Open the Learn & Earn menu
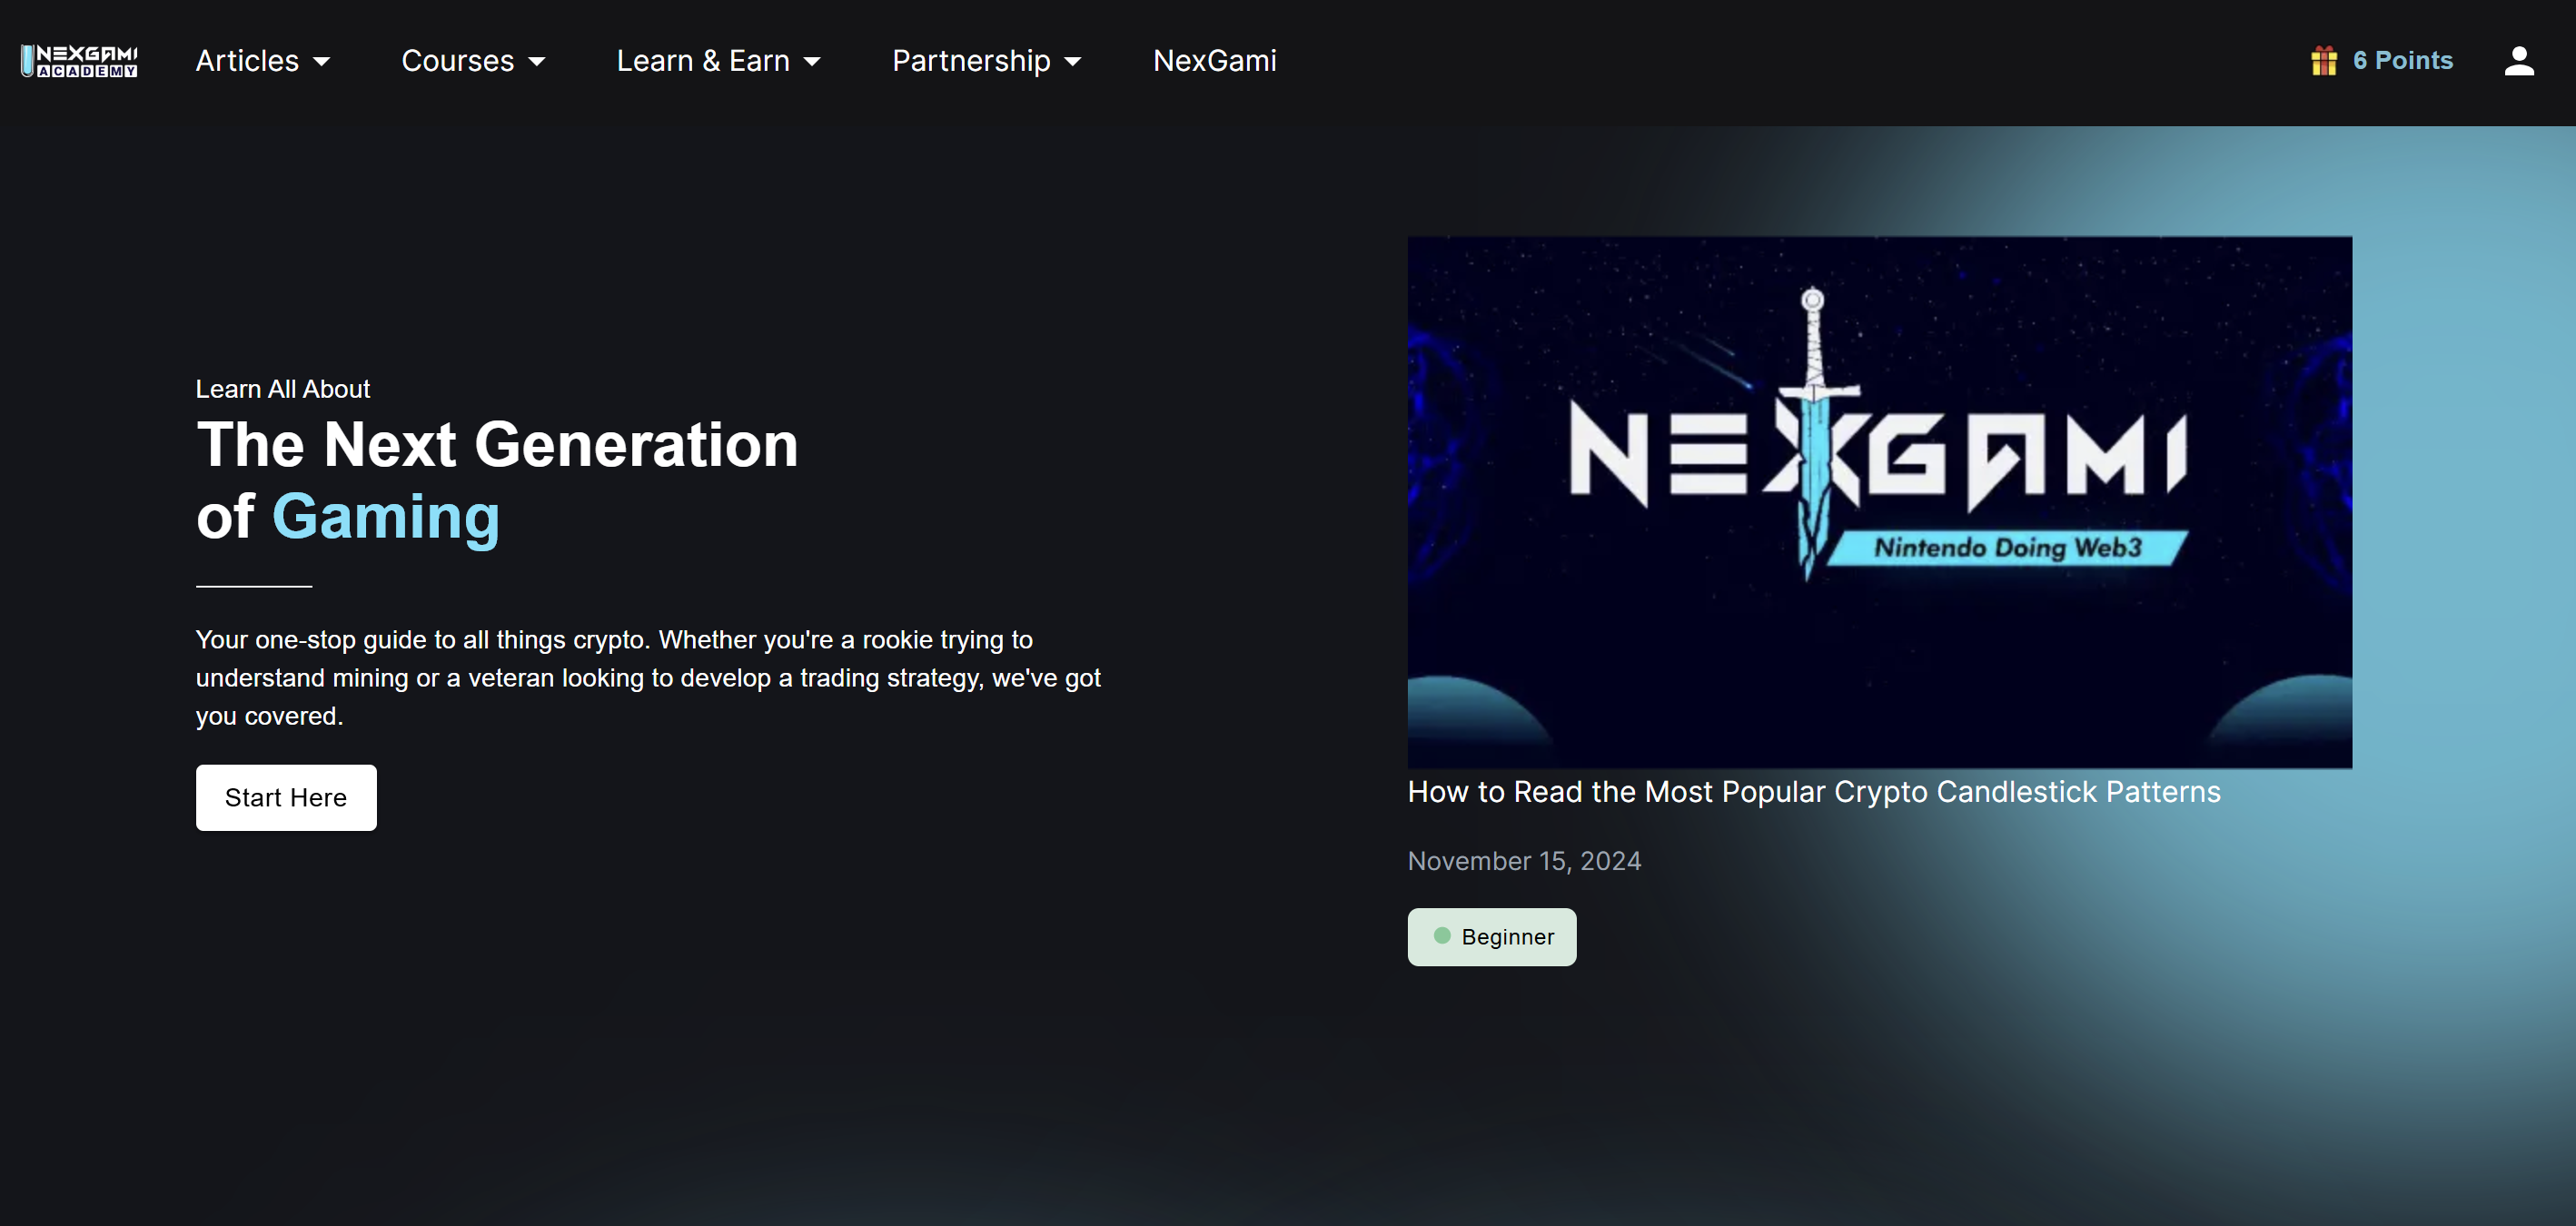The height and width of the screenshot is (1226, 2576). pyautogui.click(x=702, y=61)
